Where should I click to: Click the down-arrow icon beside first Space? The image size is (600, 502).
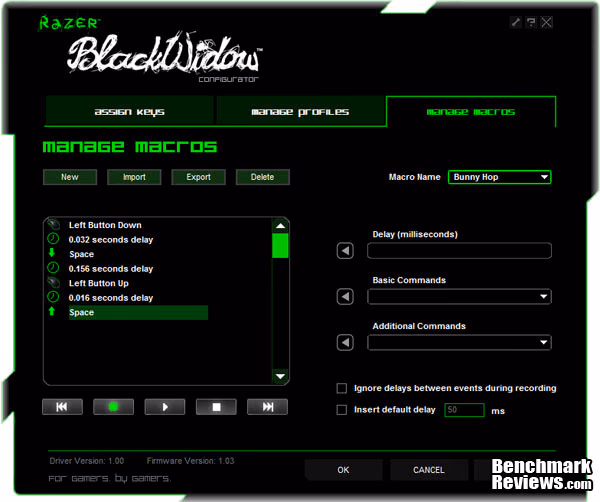52,253
